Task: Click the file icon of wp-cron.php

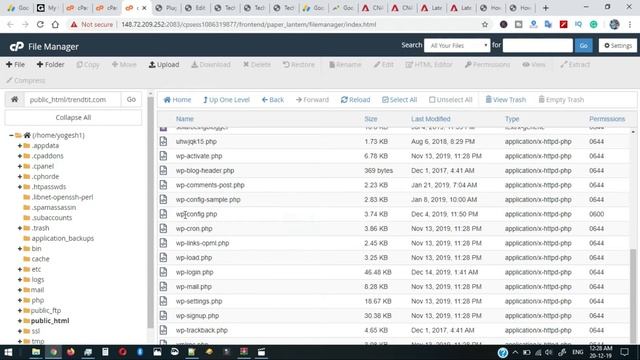Action: [163, 229]
